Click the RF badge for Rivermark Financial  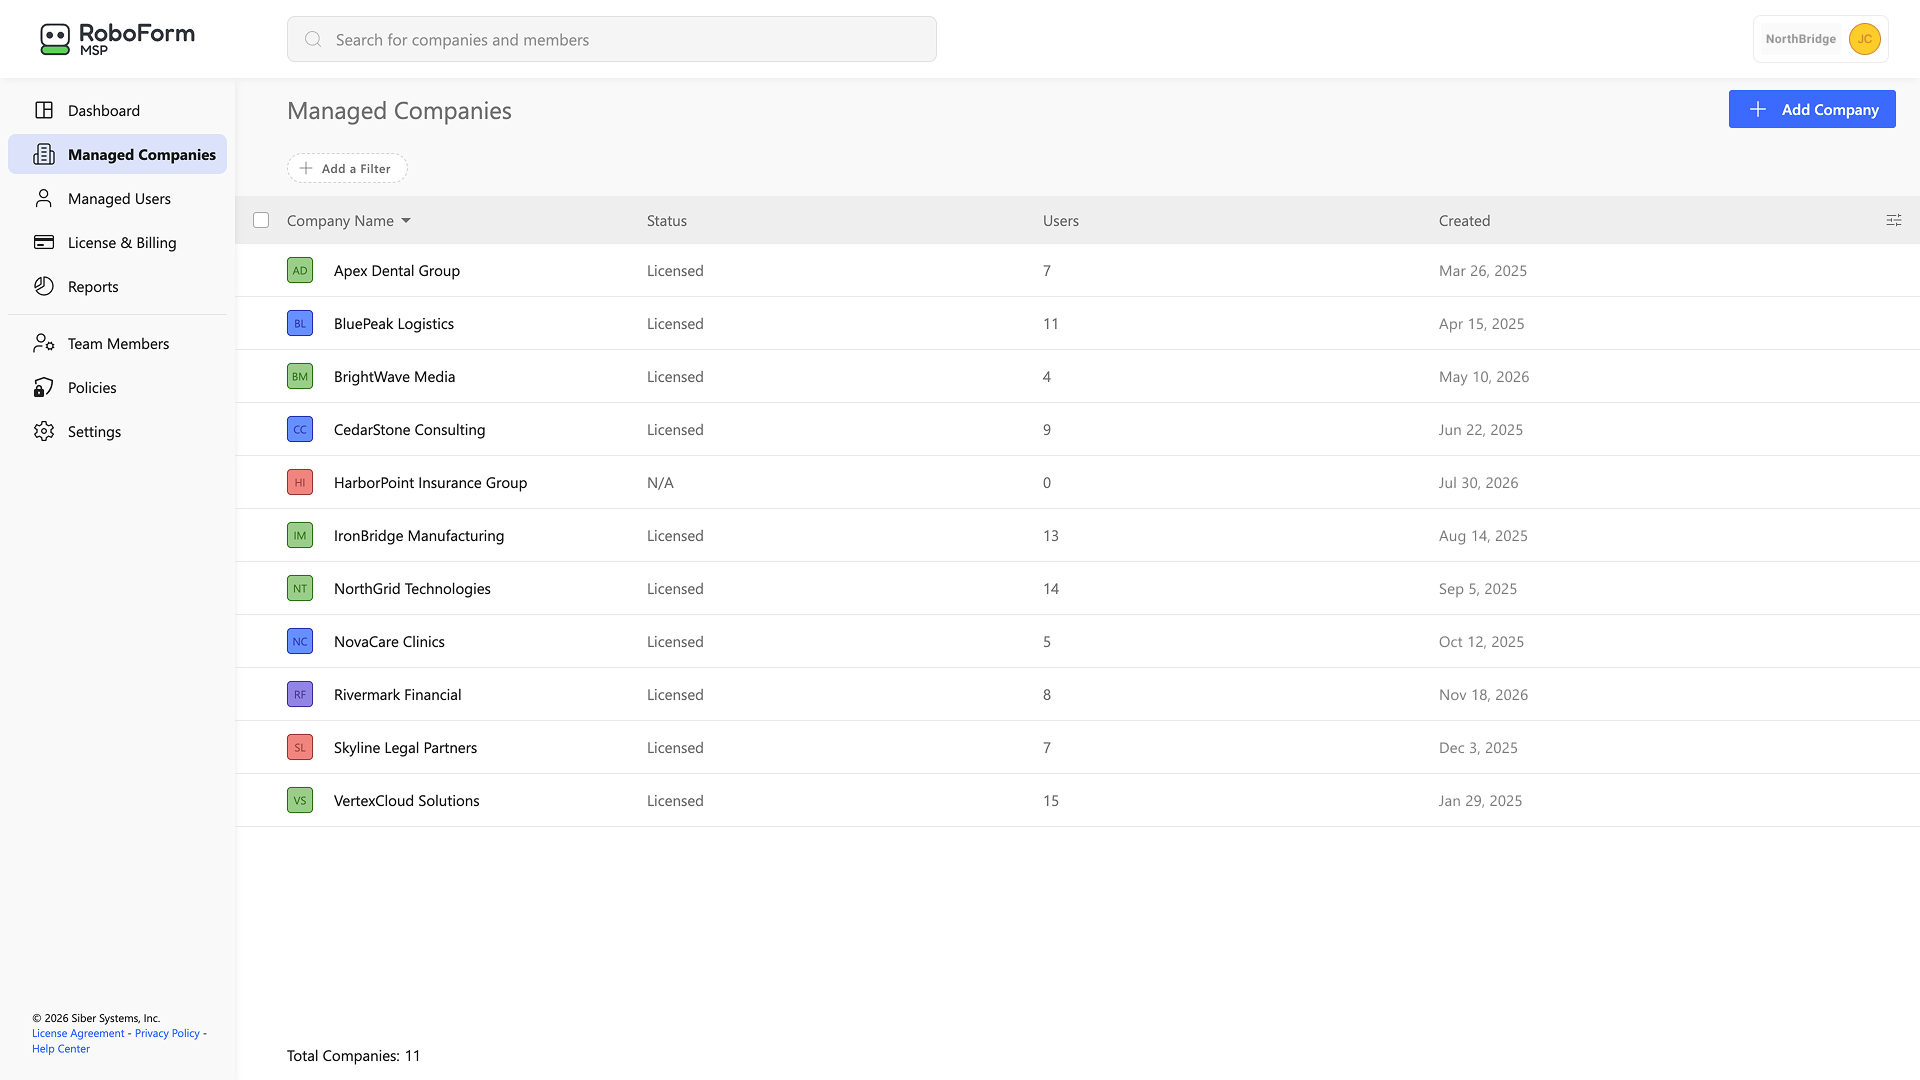(x=300, y=694)
